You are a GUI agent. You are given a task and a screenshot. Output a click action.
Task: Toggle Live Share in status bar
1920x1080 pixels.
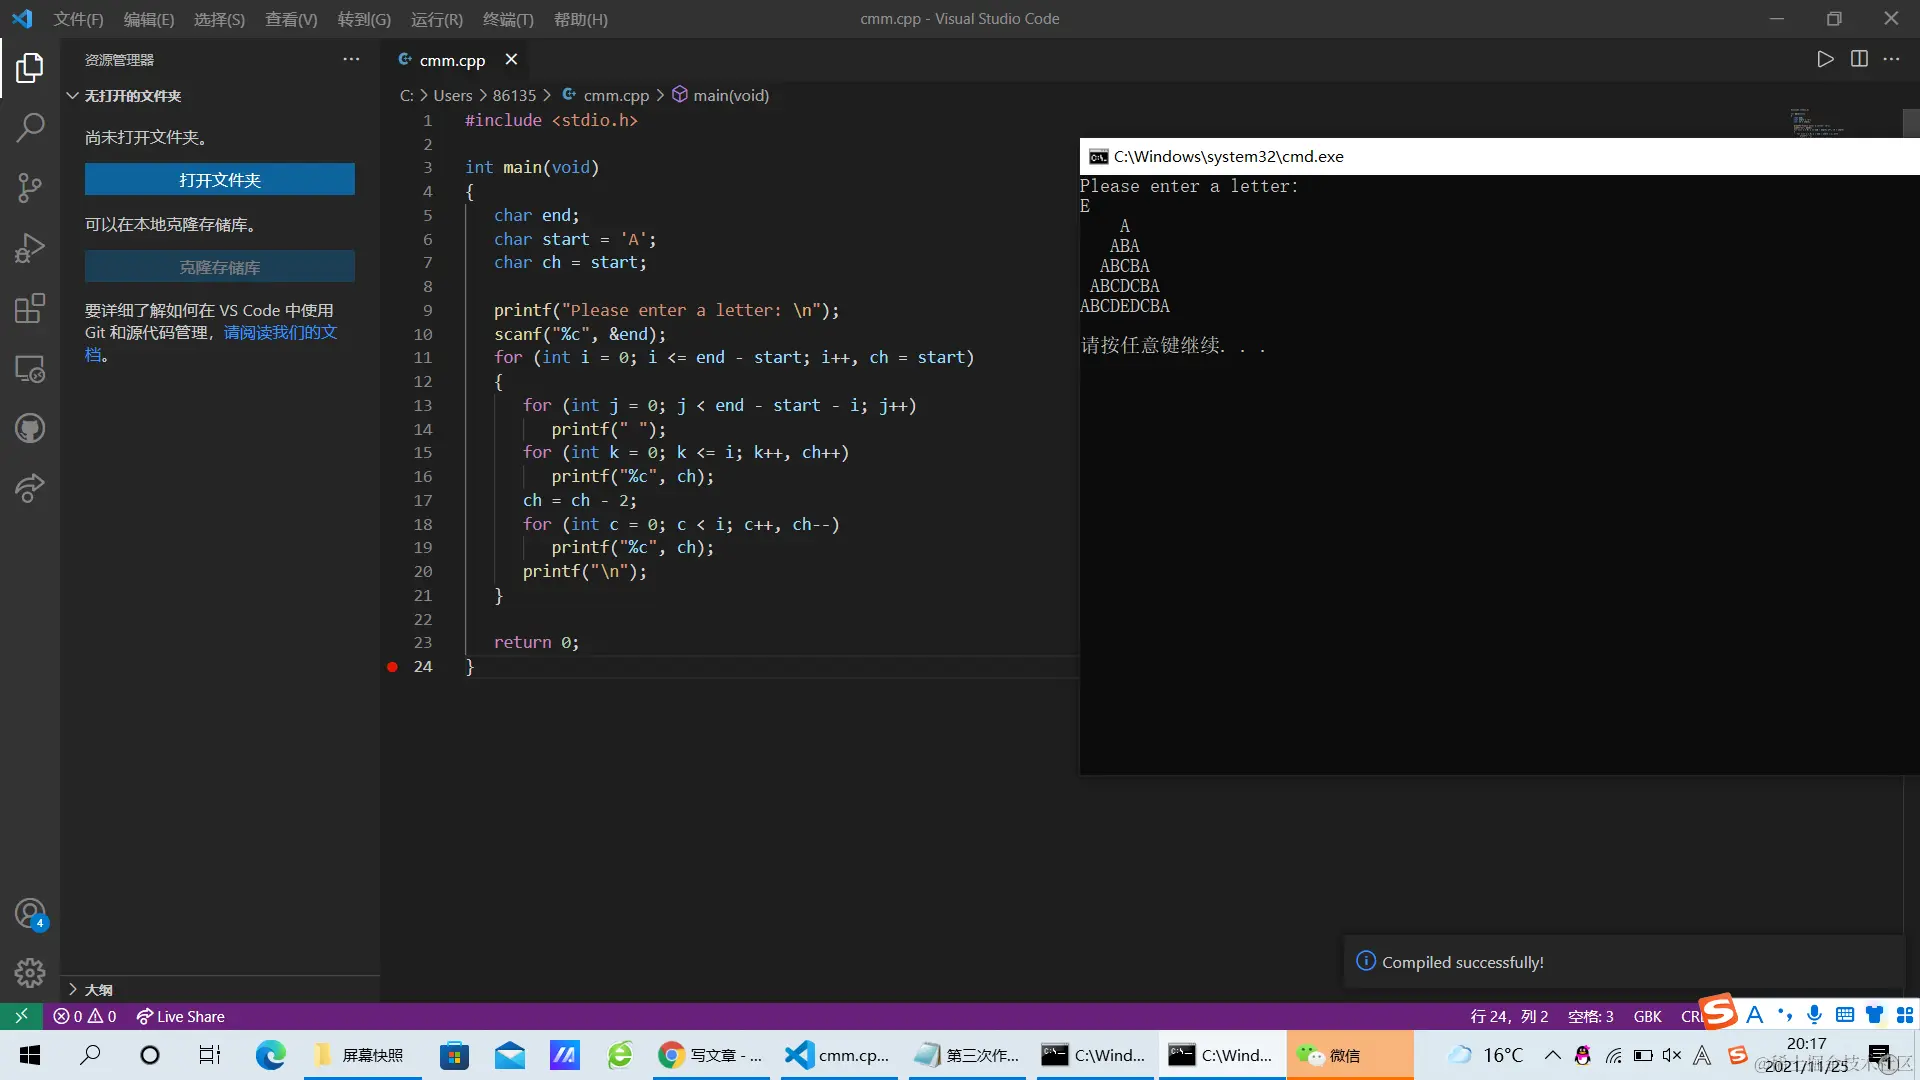coord(181,1016)
